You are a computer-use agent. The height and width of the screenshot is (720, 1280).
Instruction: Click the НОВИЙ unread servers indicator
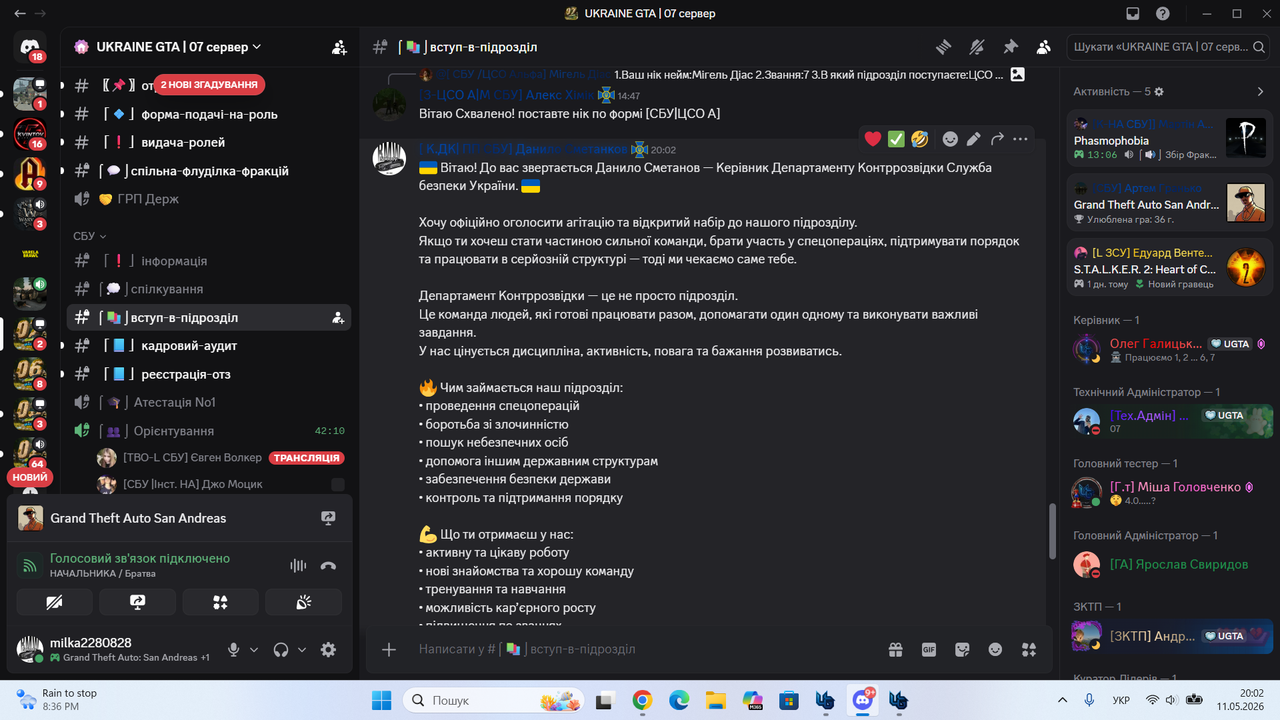click(29, 478)
